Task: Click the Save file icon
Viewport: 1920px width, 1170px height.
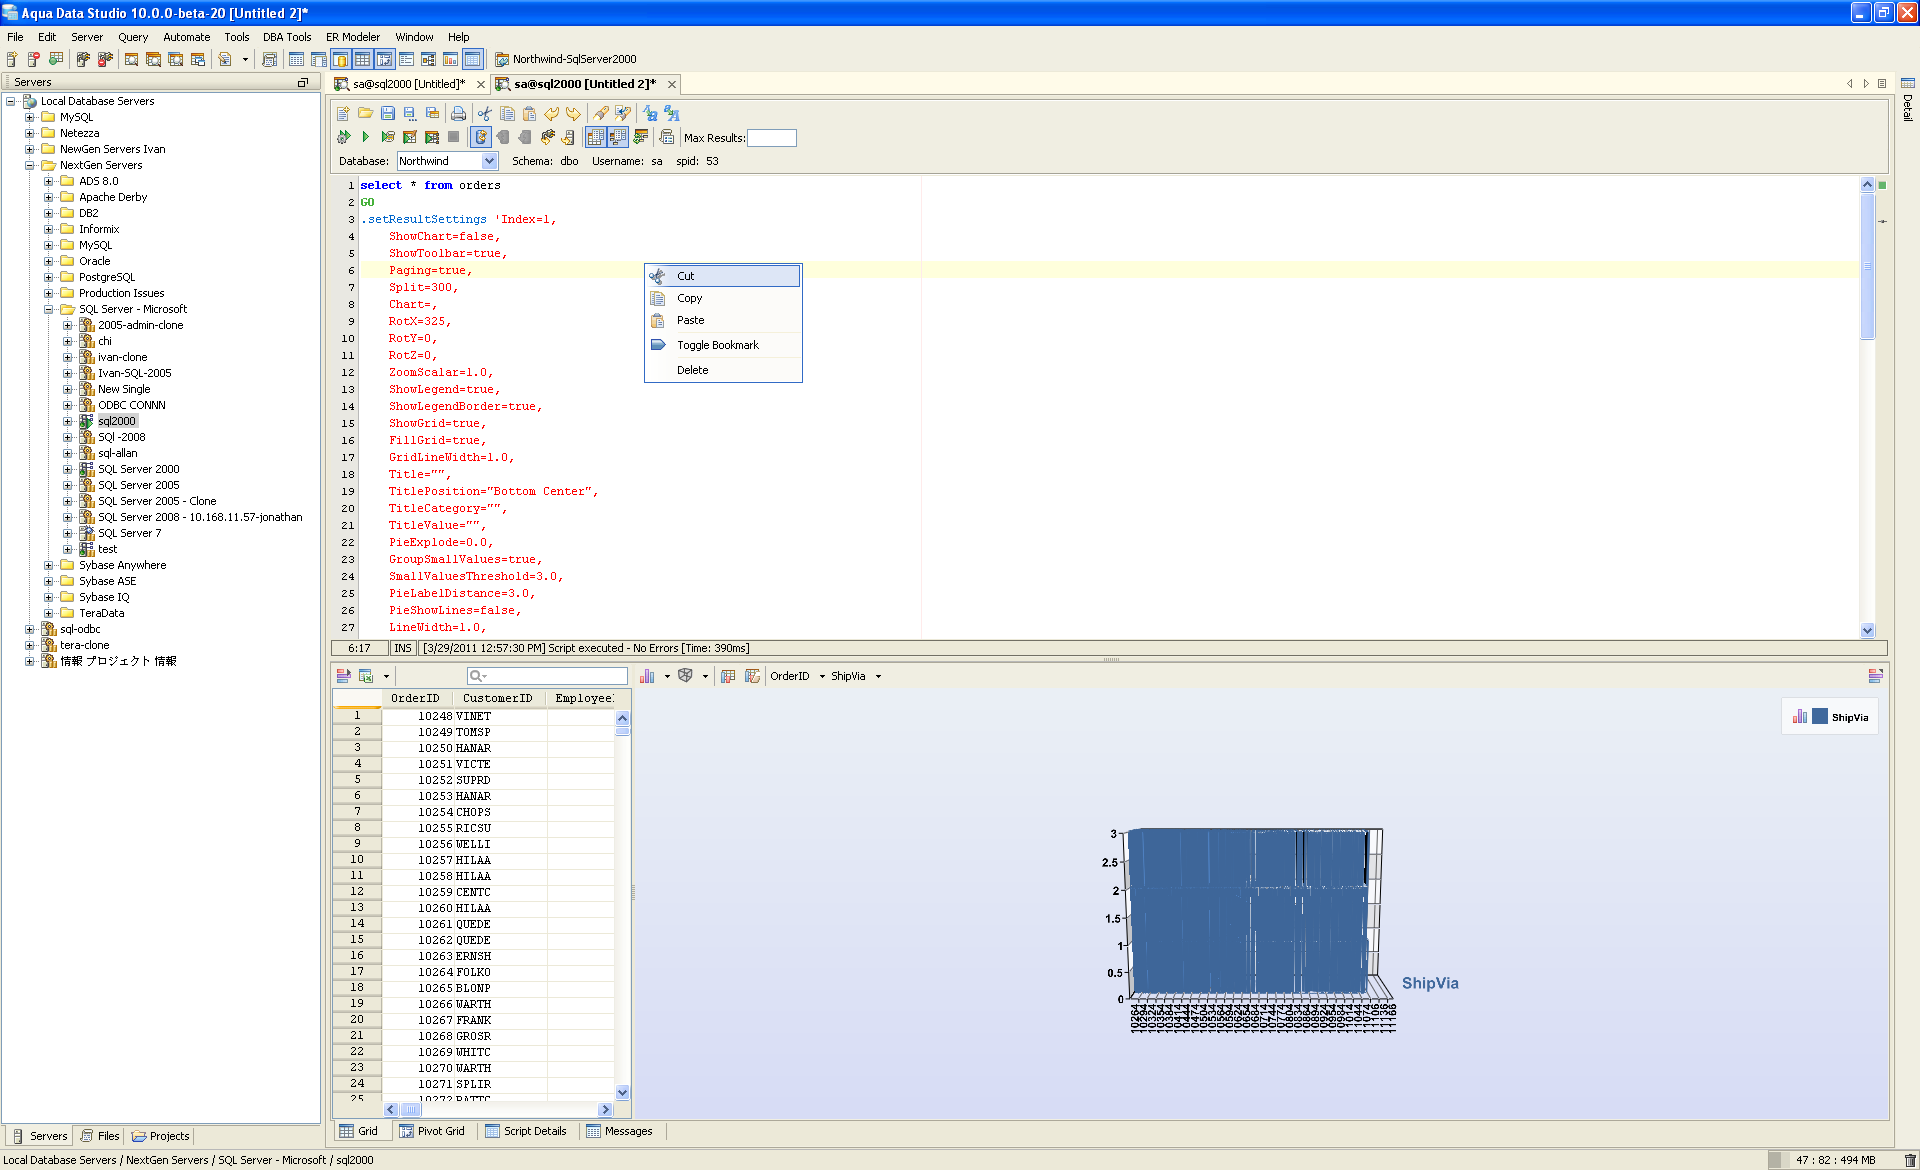Action: pyautogui.click(x=387, y=113)
